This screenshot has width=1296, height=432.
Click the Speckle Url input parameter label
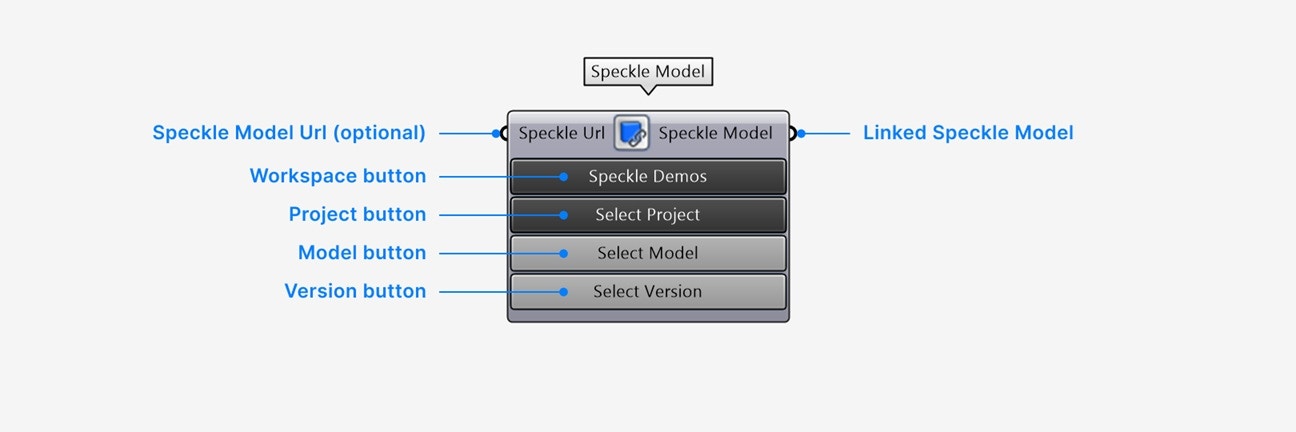click(562, 133)
